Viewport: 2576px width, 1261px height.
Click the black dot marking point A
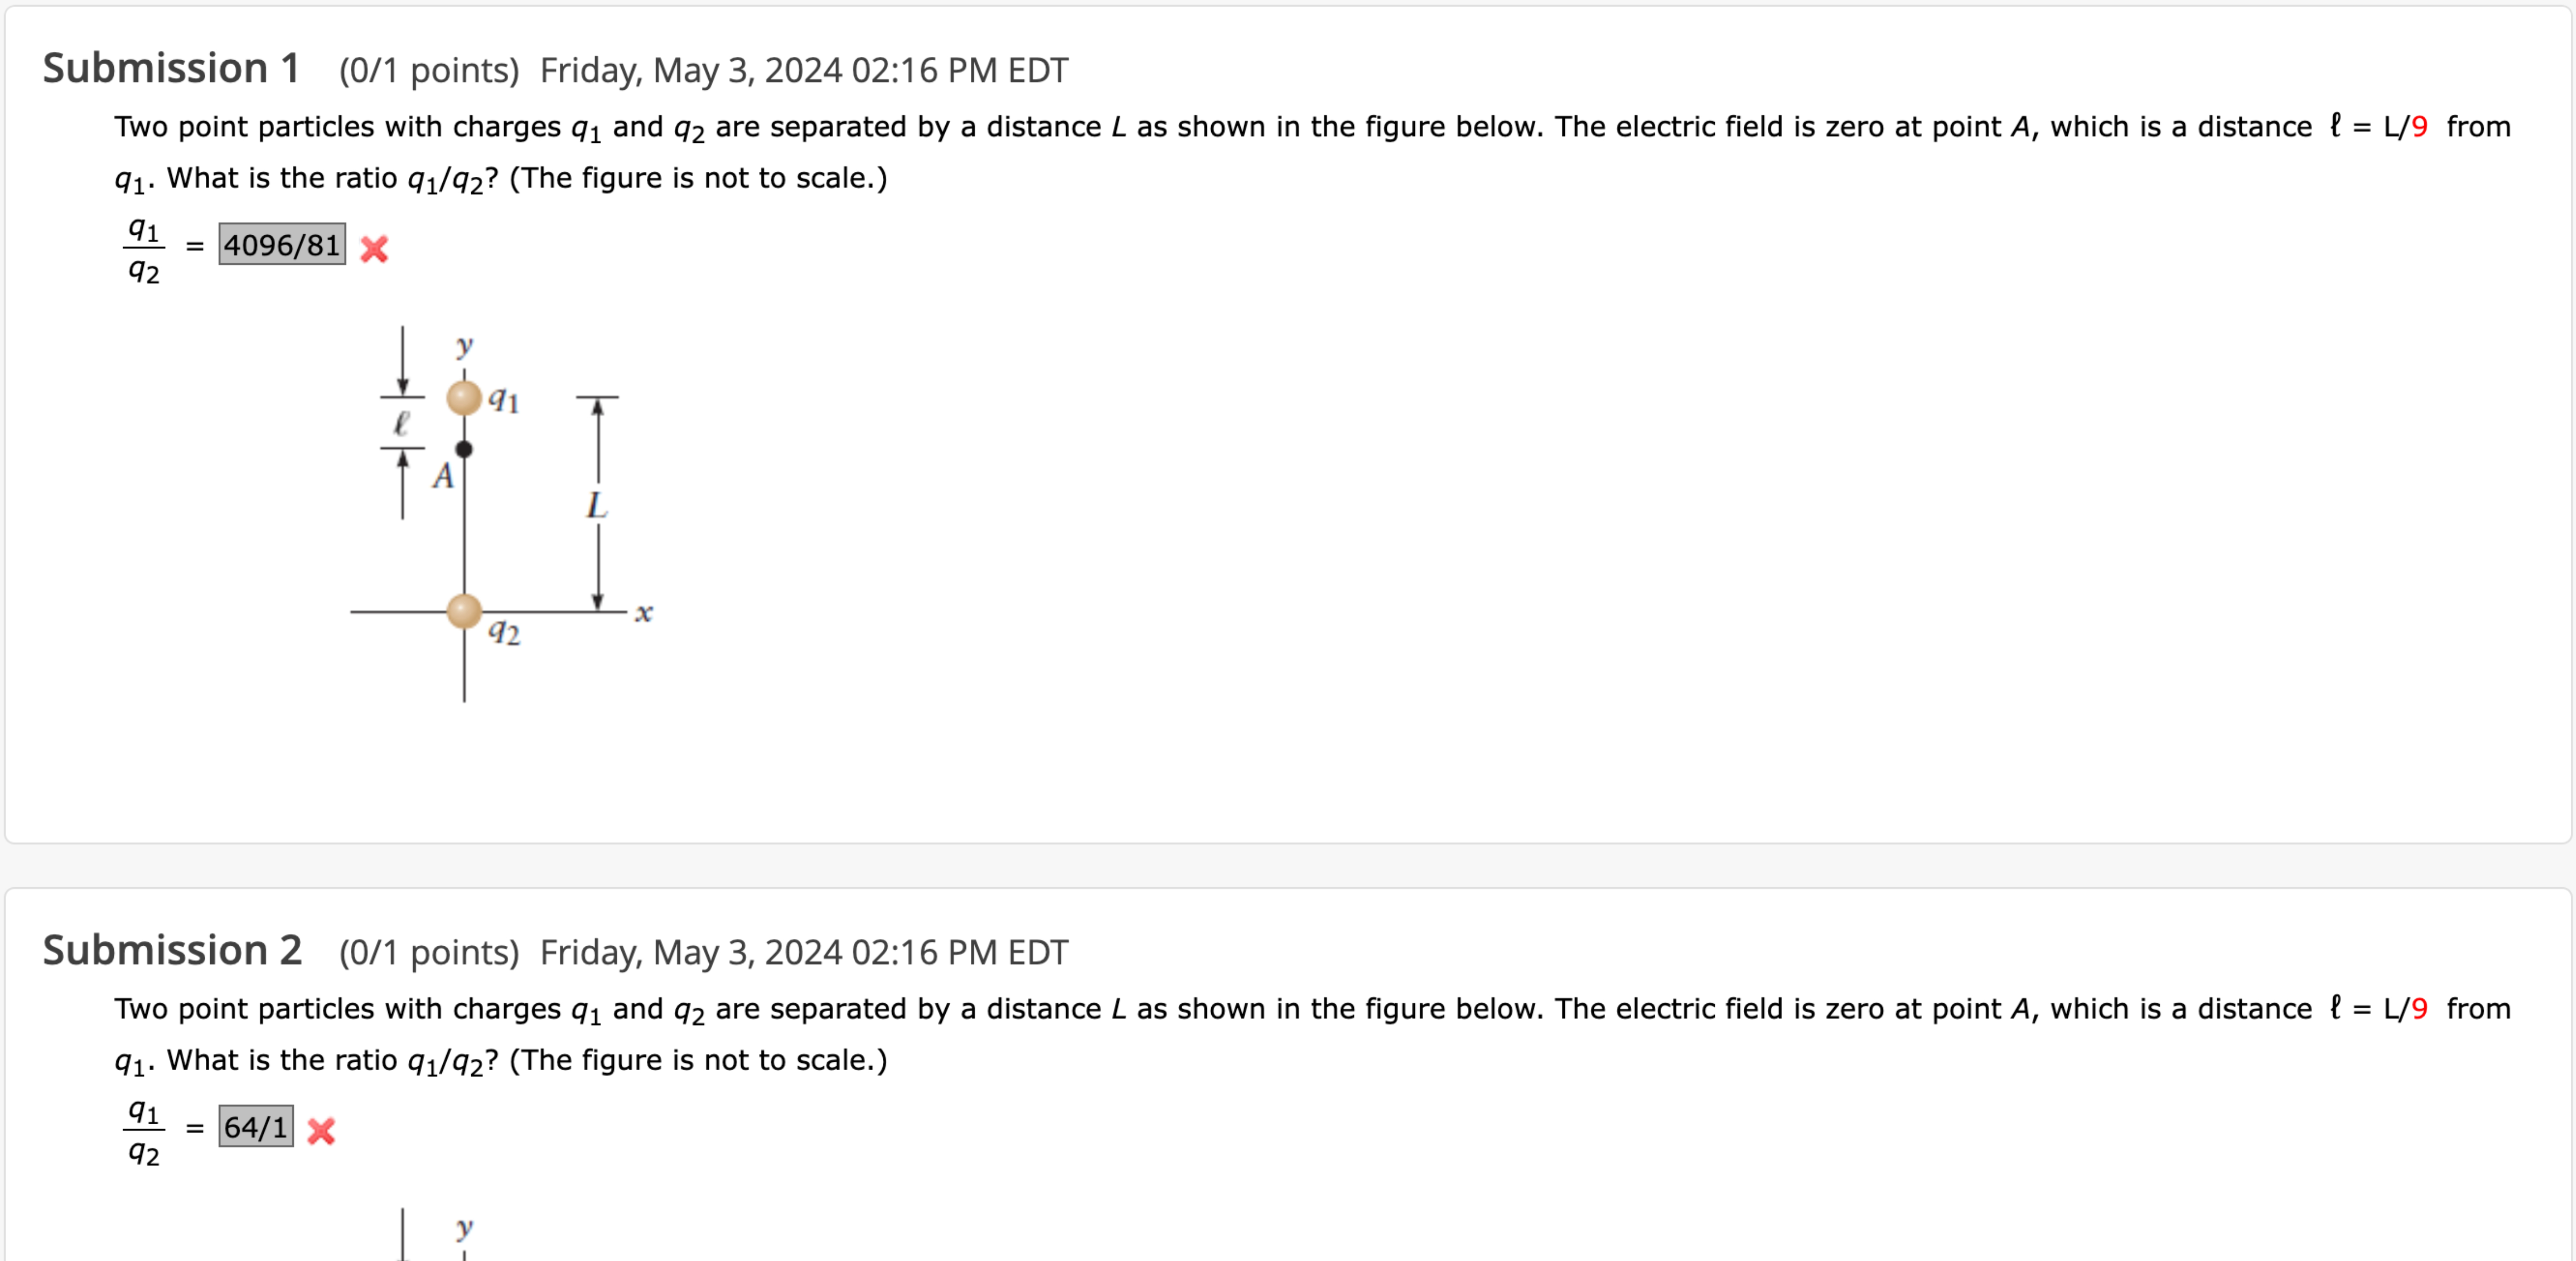click(464, 450)
